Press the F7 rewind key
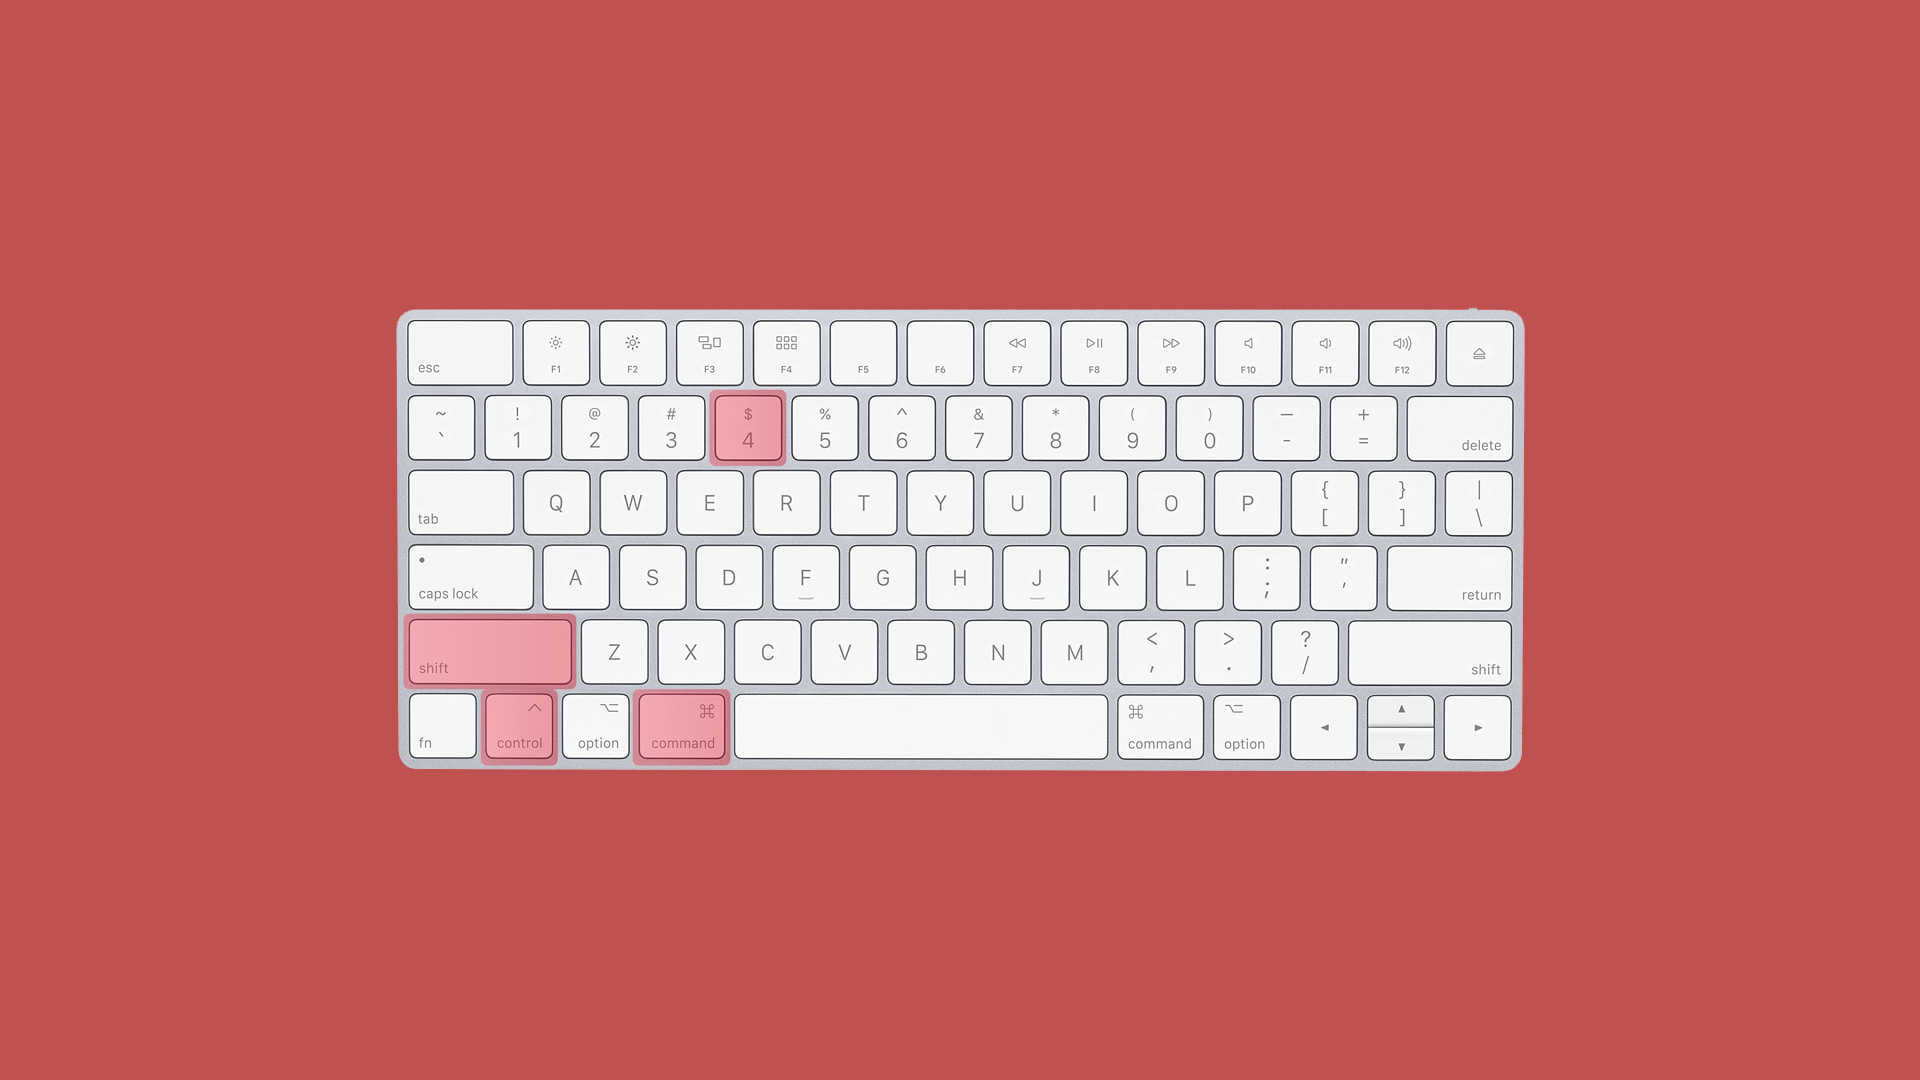The width and height of the screenshot is (1920, 1080). tap(1017, 352)
